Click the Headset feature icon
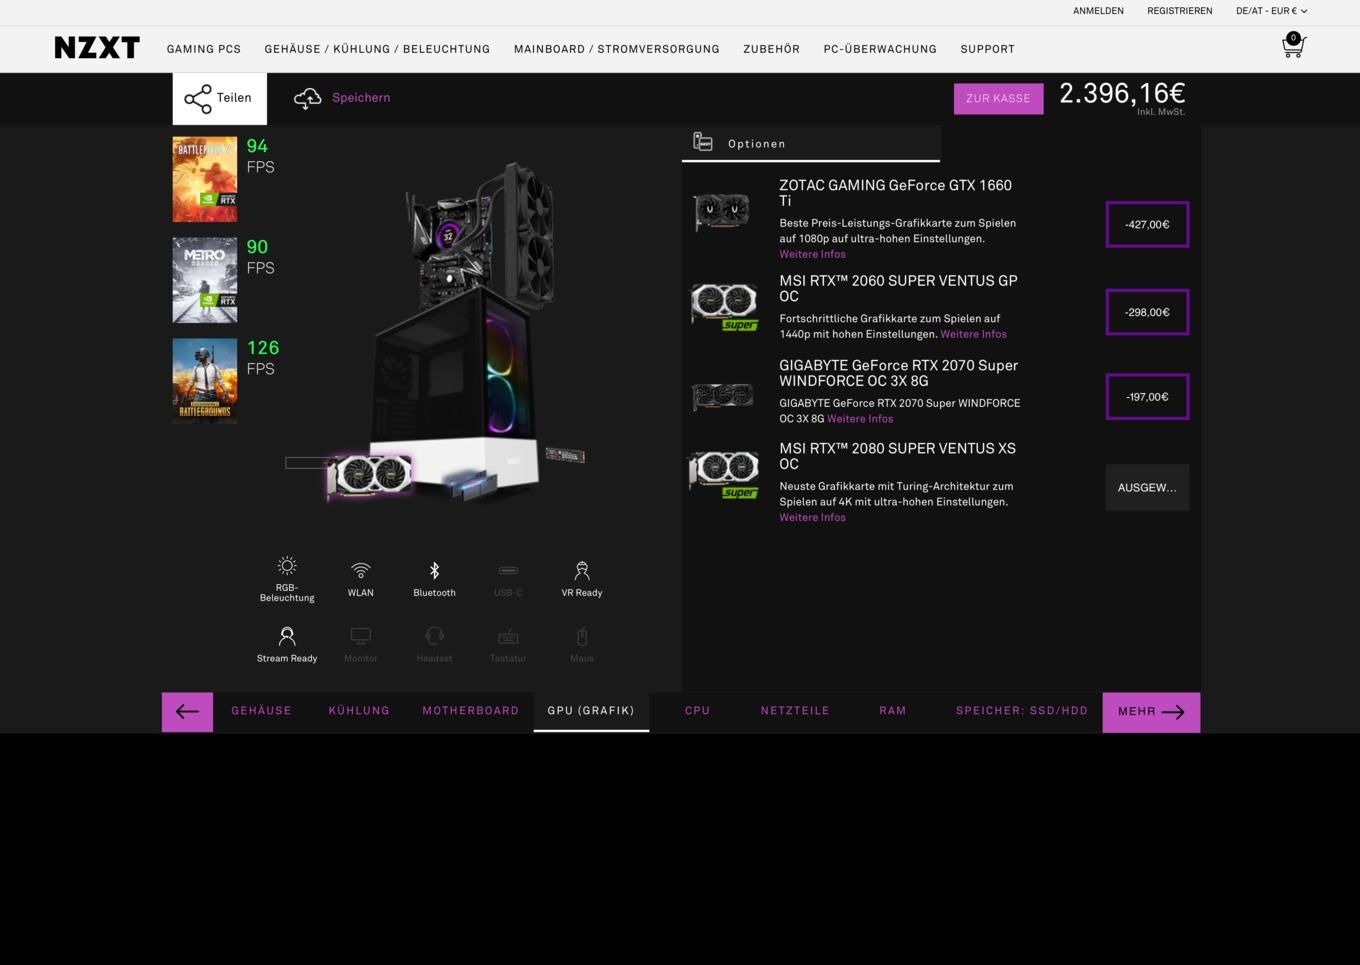The height and width of the screenshot is (965, 1360). click(x=434, y=636)
